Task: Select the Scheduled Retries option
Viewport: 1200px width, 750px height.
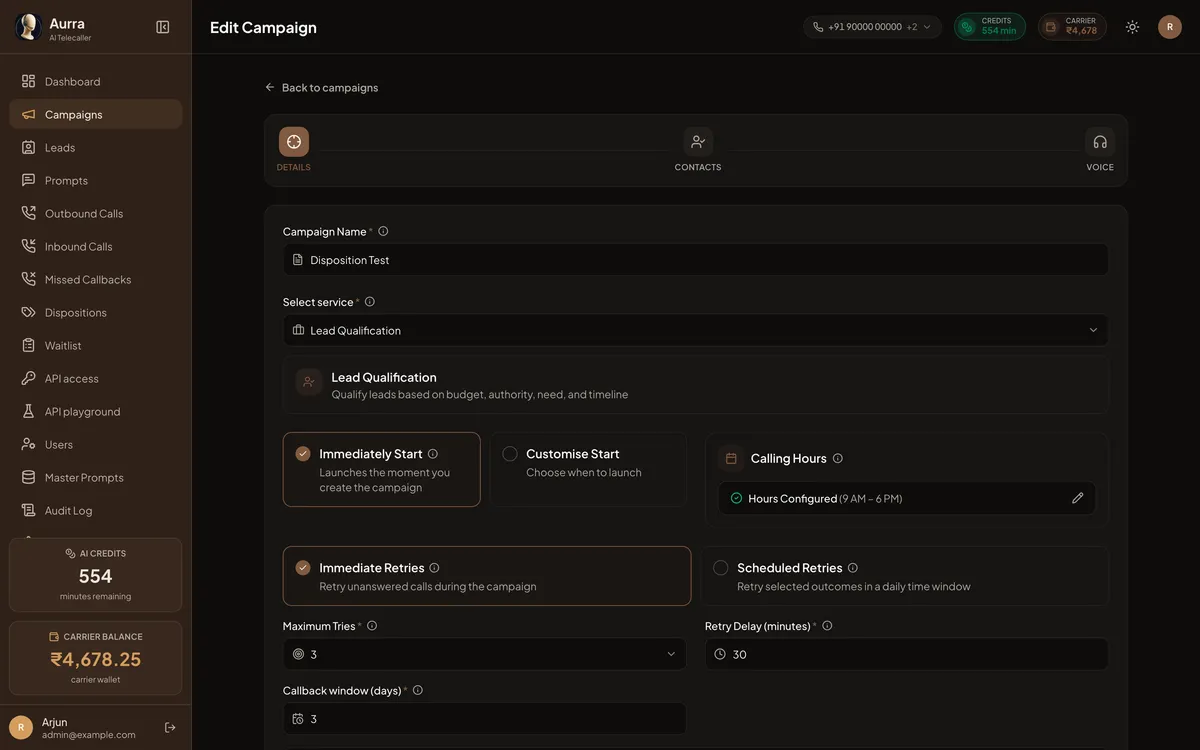Action: coord(905,576)
